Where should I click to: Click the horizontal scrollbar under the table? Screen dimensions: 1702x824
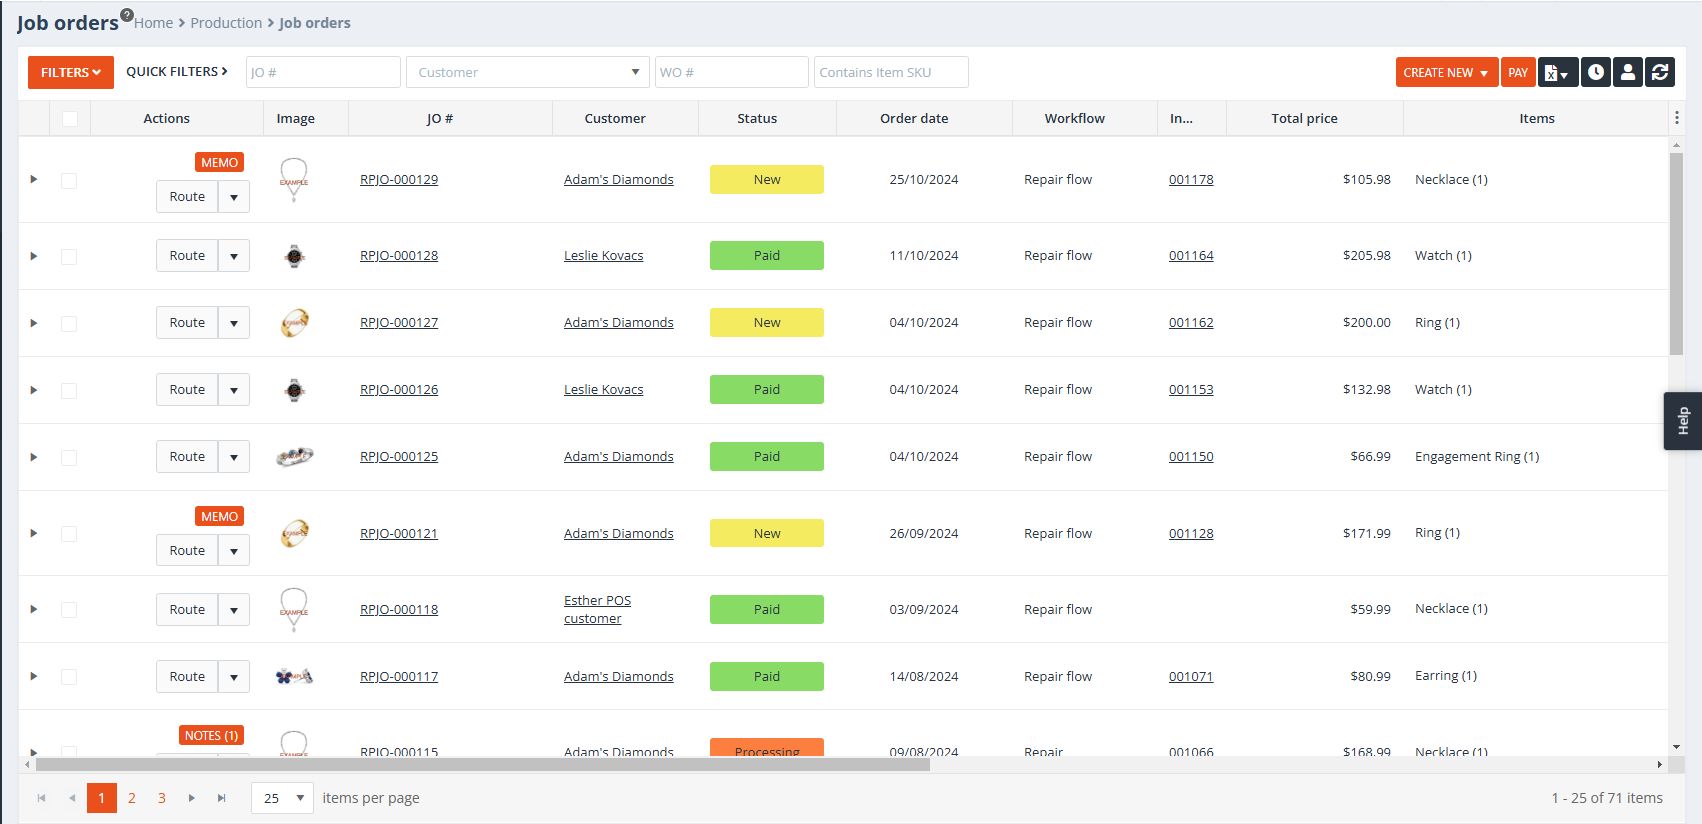click(x=482, y=765)
